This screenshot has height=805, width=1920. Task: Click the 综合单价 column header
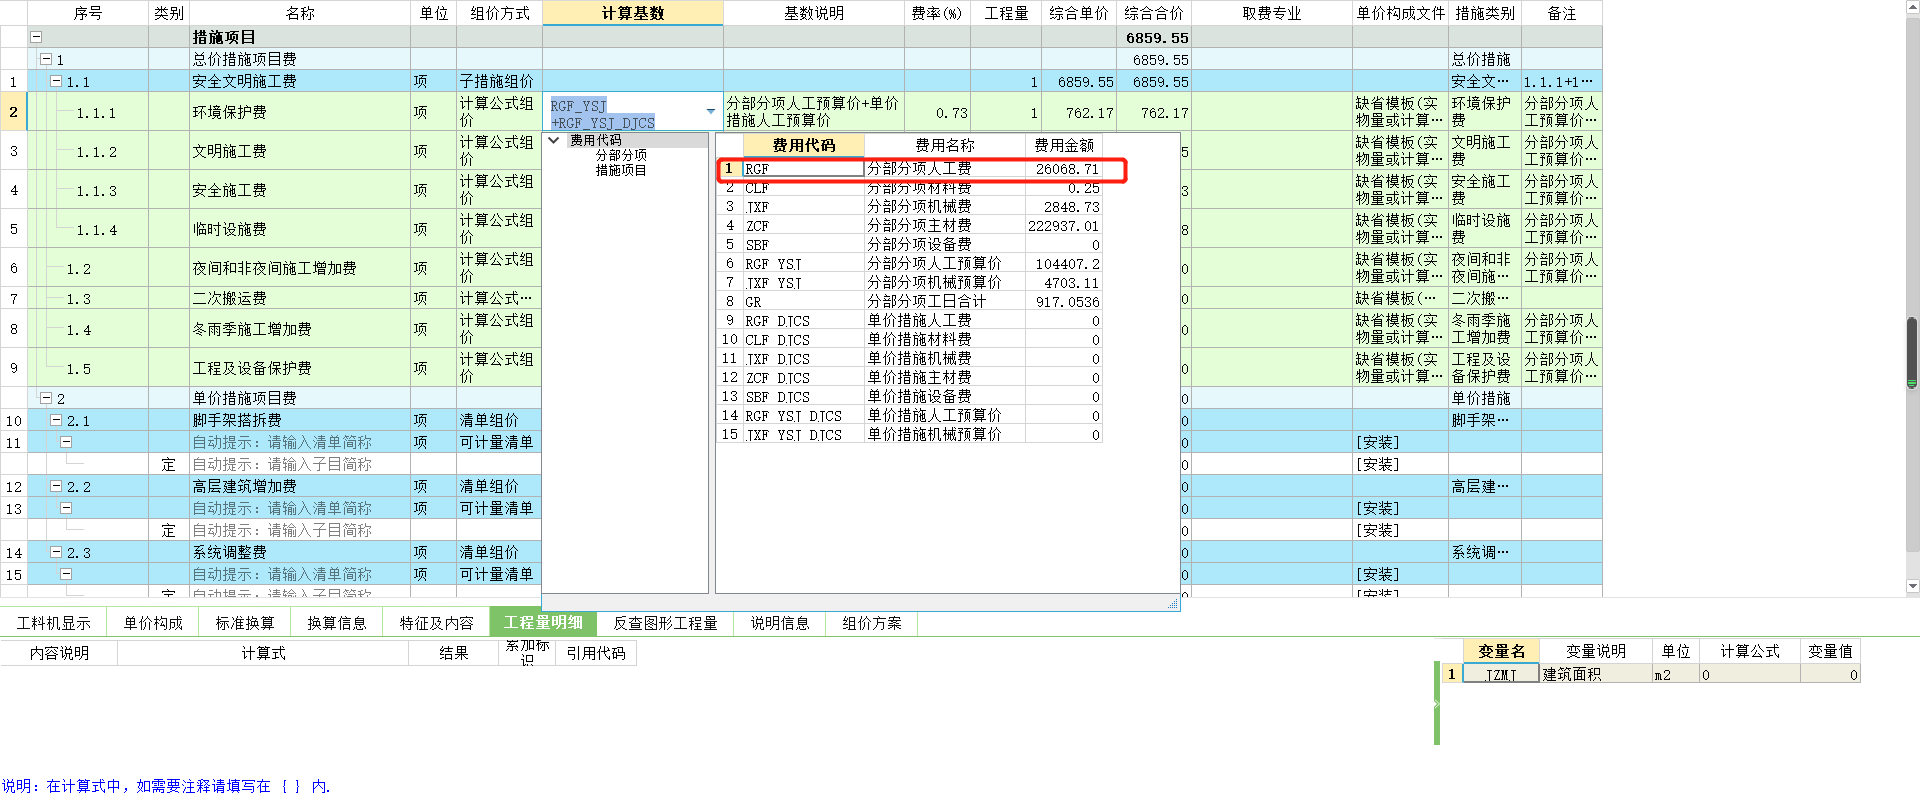[1079, 13]
